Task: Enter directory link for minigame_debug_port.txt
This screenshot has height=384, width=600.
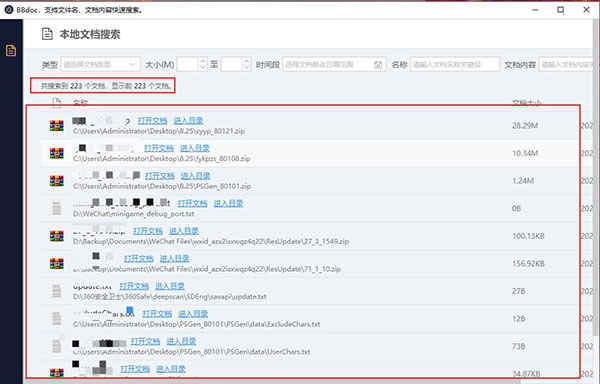Action: coord(228,203)
